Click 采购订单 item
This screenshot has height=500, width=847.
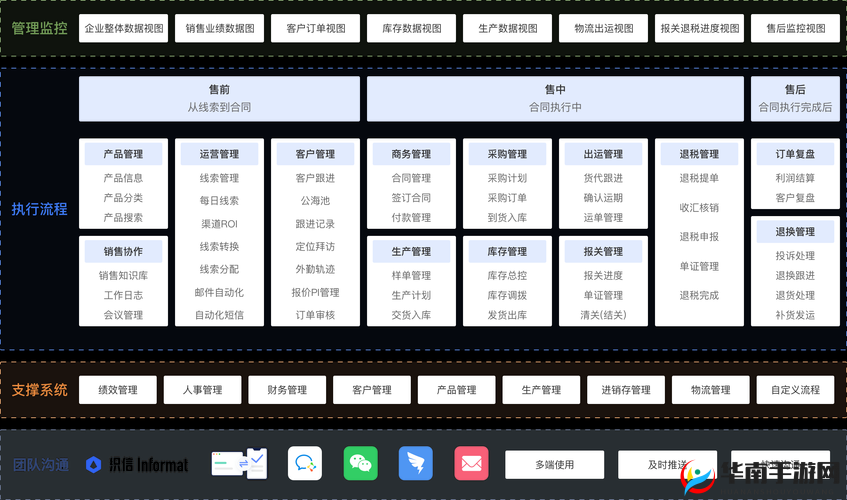[507, 198]
